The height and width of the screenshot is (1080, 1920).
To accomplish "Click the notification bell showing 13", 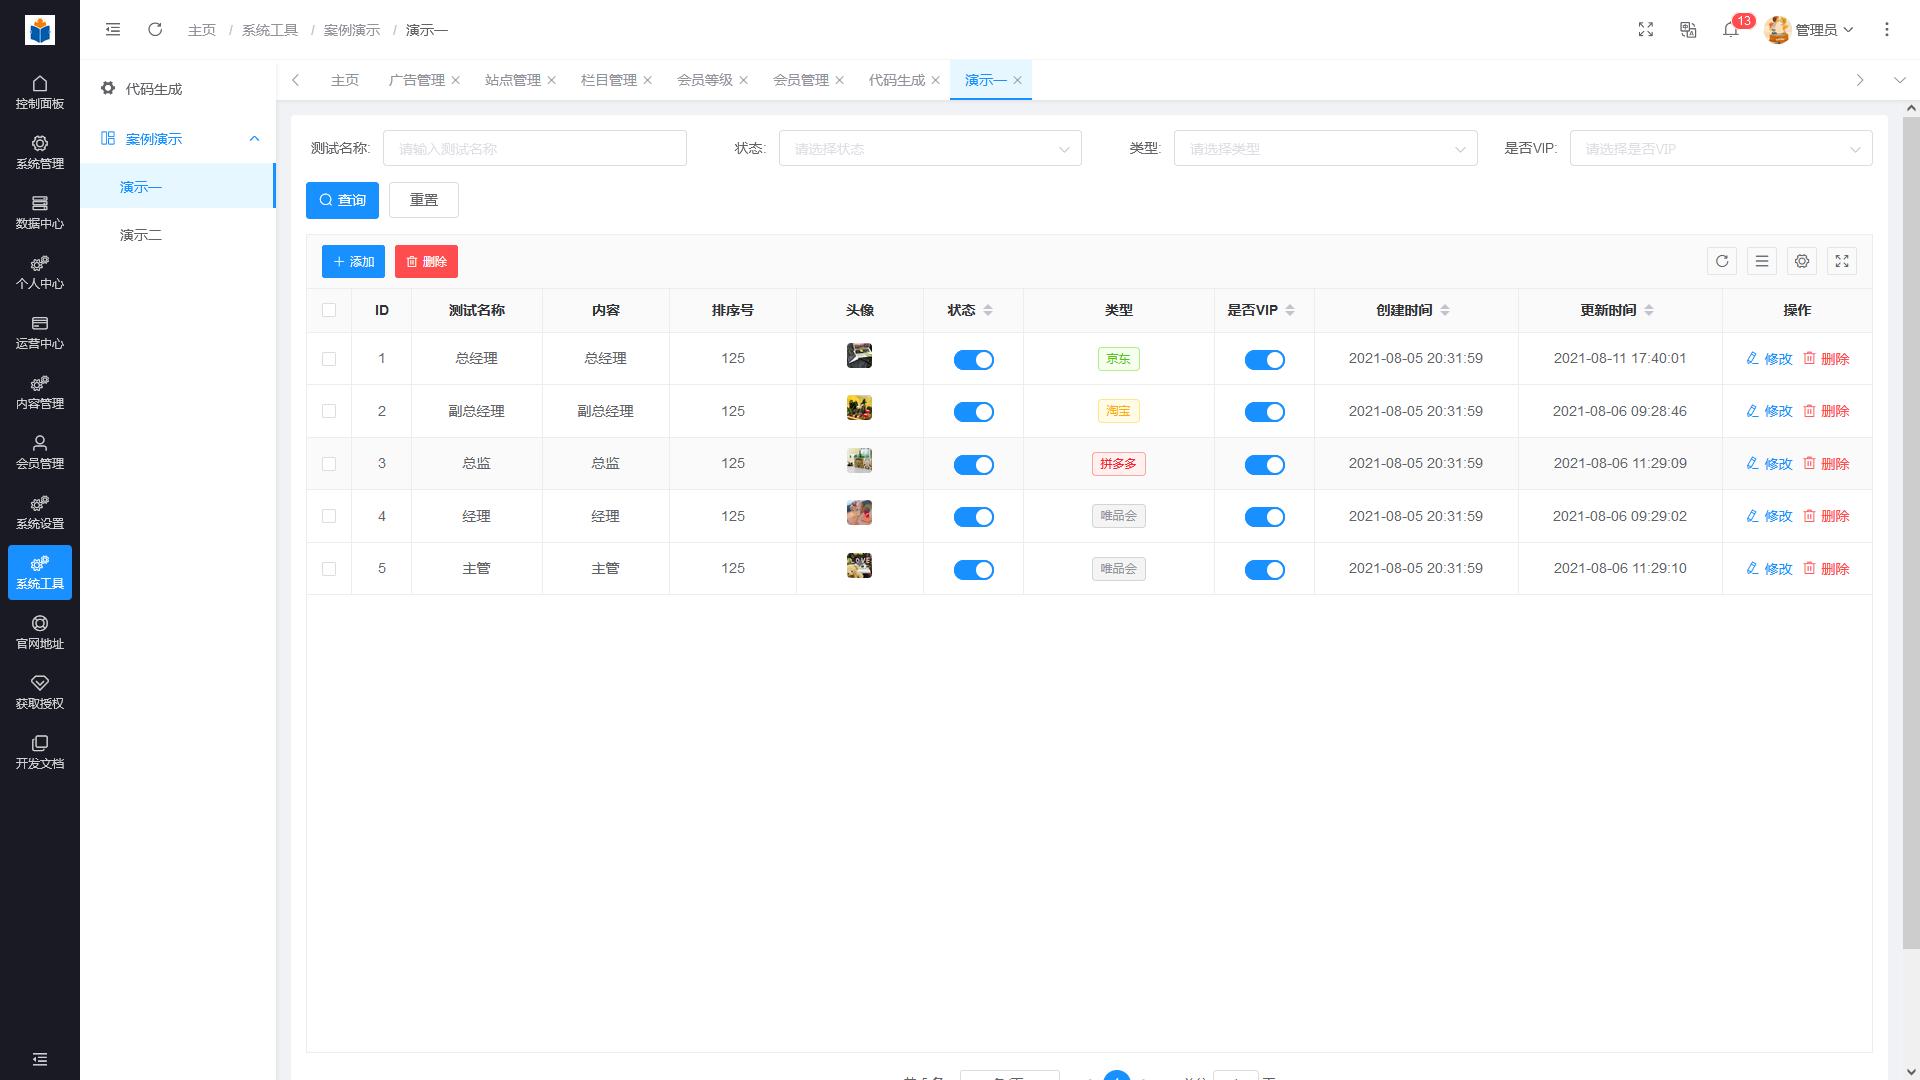I will 1731,31.
